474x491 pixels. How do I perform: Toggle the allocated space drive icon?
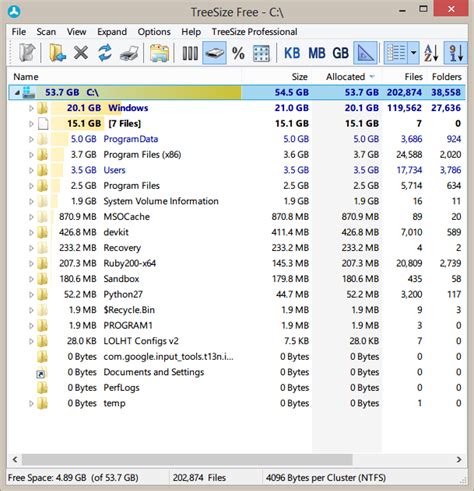(214, 53)
